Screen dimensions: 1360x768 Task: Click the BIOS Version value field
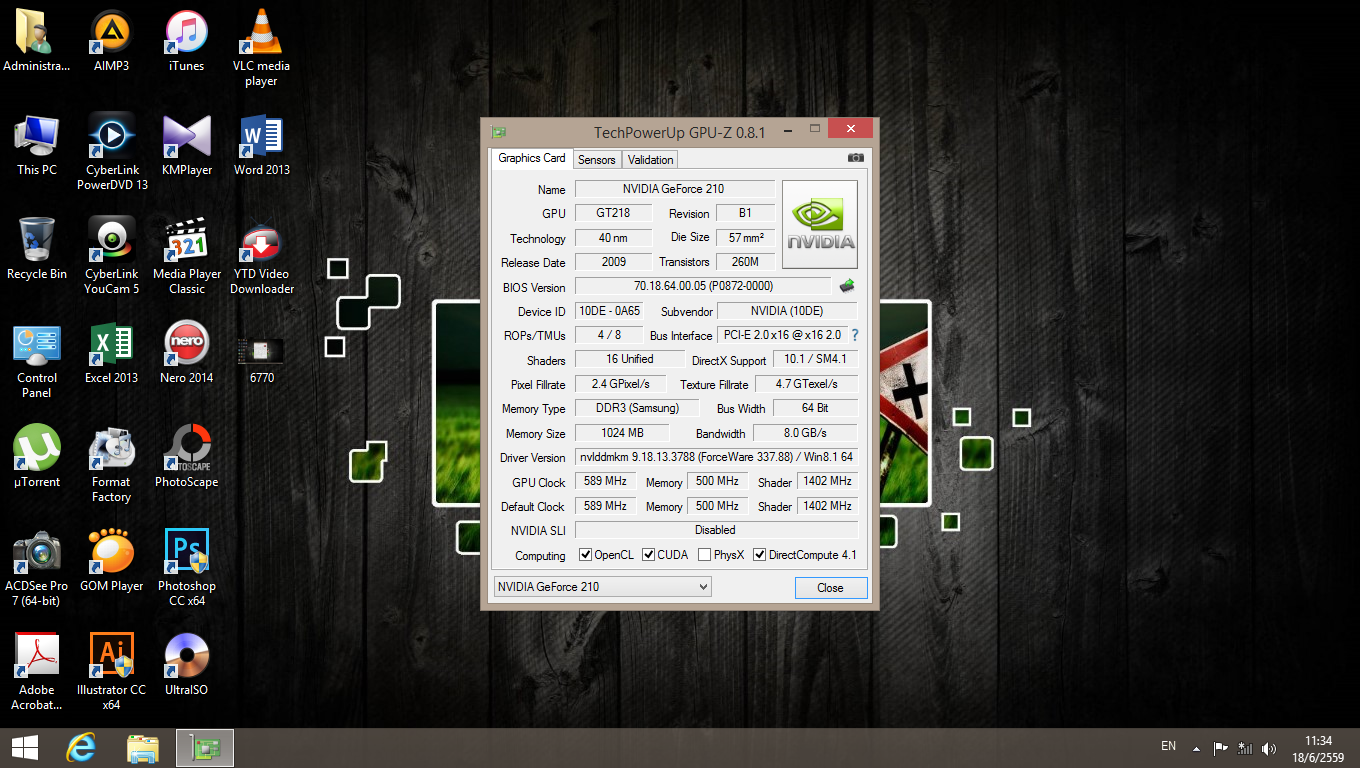(x=703, y=286)
